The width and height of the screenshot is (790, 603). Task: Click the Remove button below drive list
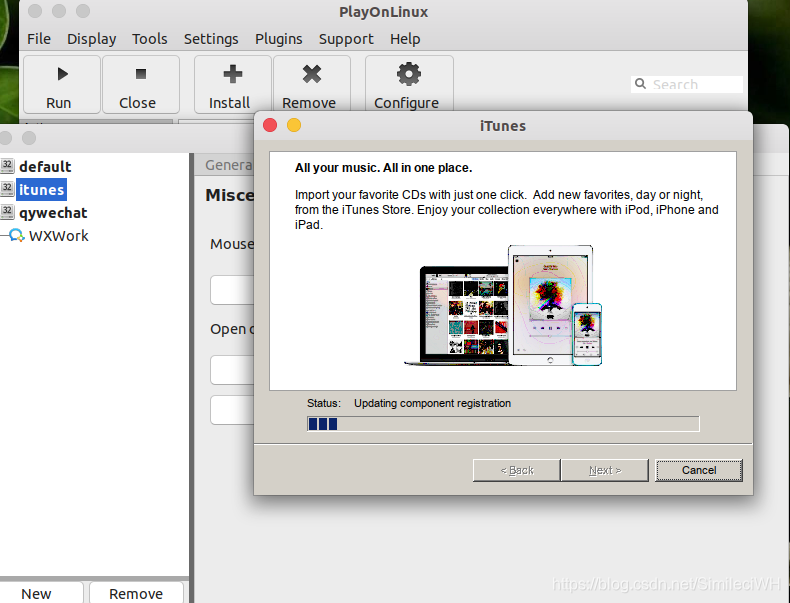(x=136, y=593)
